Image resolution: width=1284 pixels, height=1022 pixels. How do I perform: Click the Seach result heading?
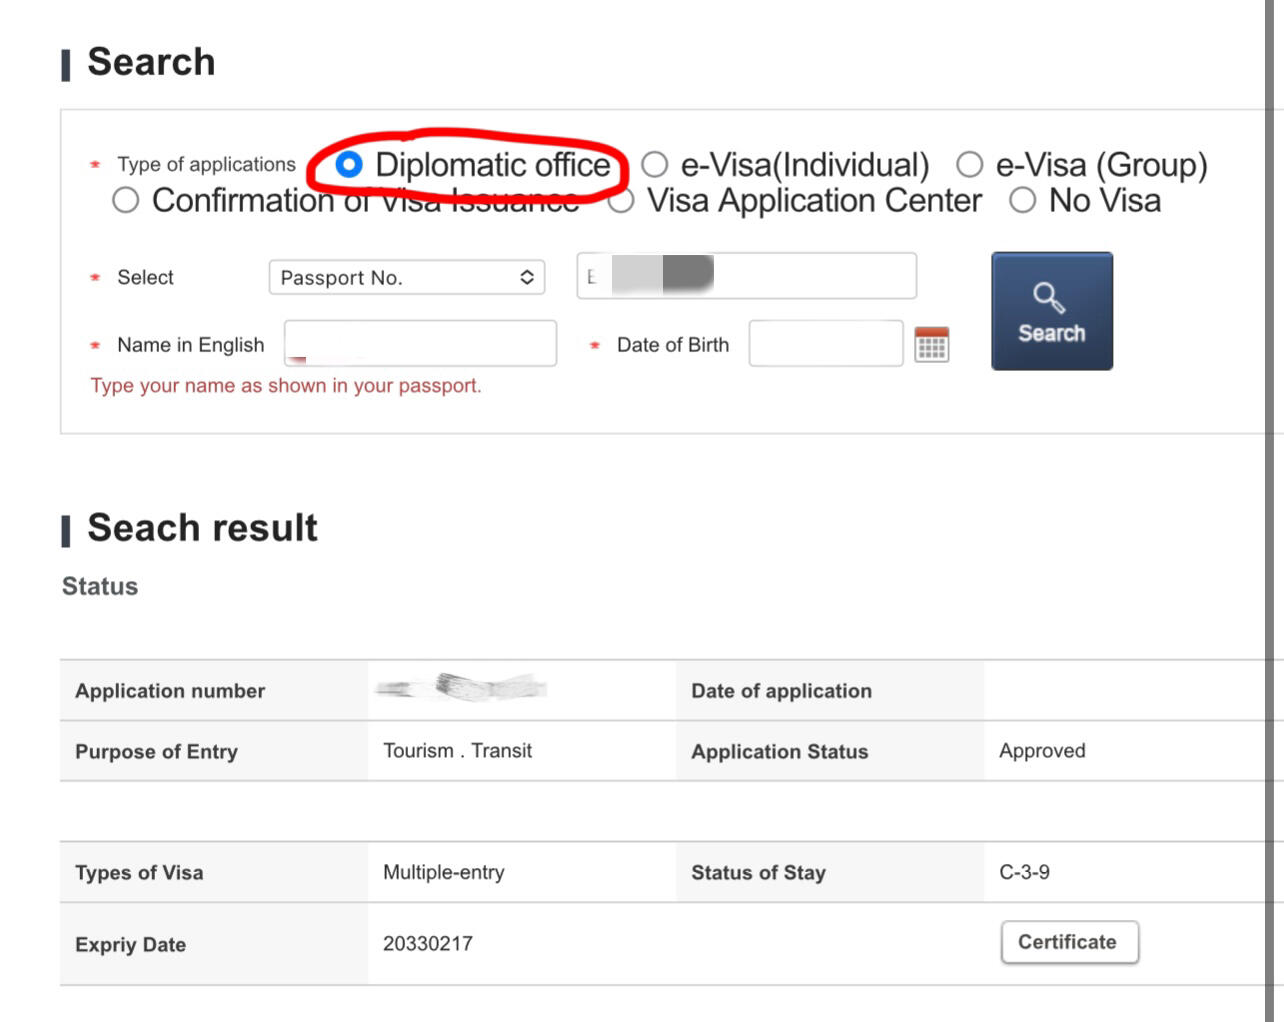point(202,528)
